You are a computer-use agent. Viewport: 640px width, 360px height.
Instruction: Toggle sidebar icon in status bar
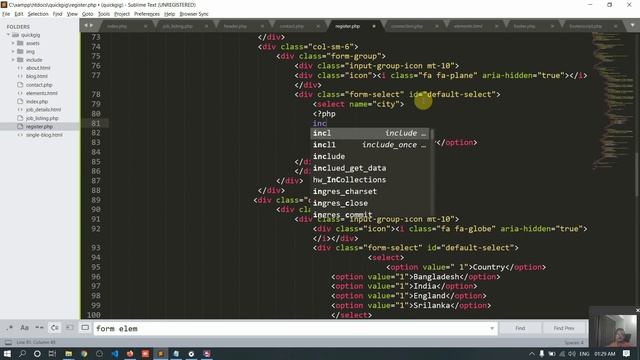coord(8,342)
